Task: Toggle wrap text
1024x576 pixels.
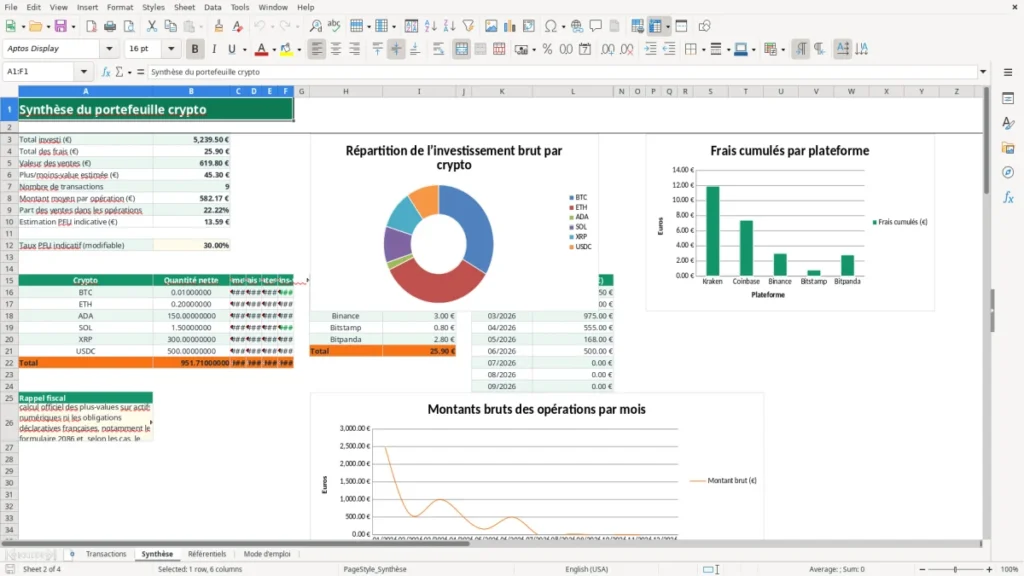Action: pos(438,49)
